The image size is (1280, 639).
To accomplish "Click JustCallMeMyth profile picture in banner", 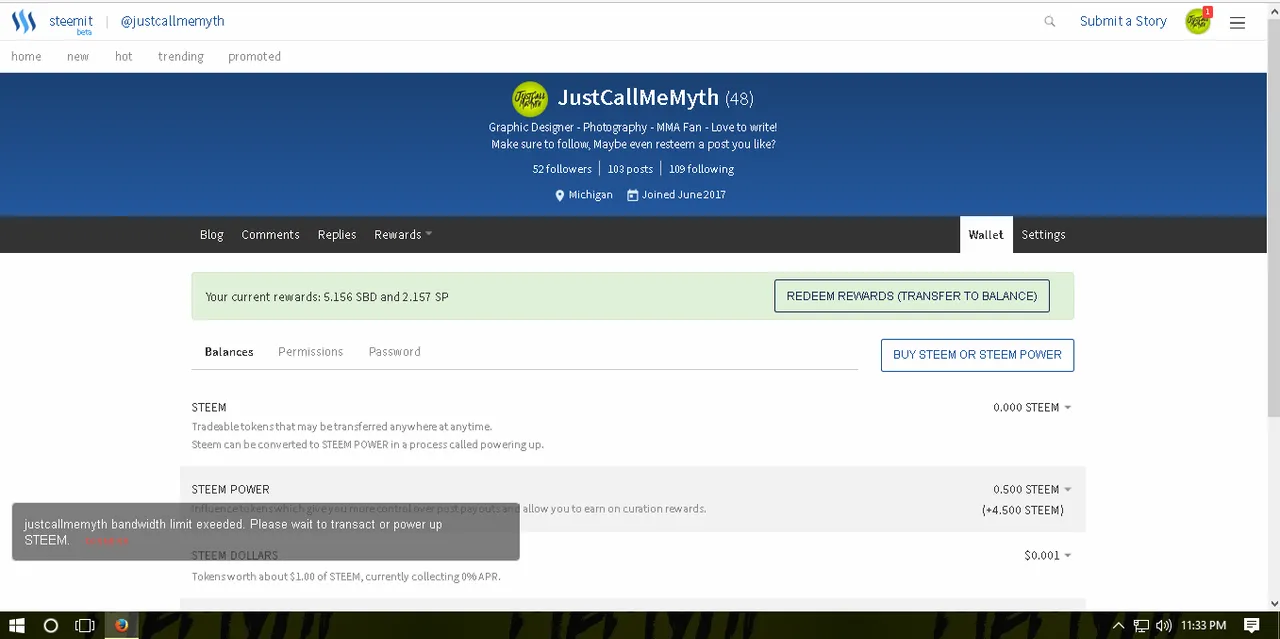I will coord(530,98).
